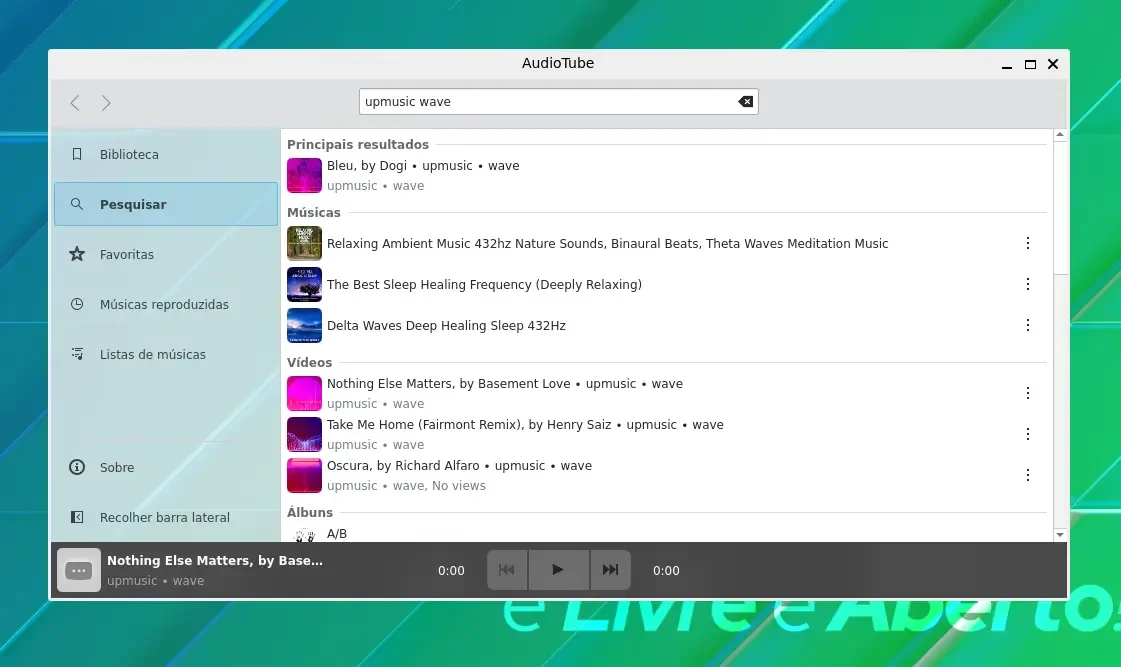The height and width of the screenshot is (667, 1121).
Task: Click the Delta Waves Deep Healing thumbnail
Action: click(305, 325)
